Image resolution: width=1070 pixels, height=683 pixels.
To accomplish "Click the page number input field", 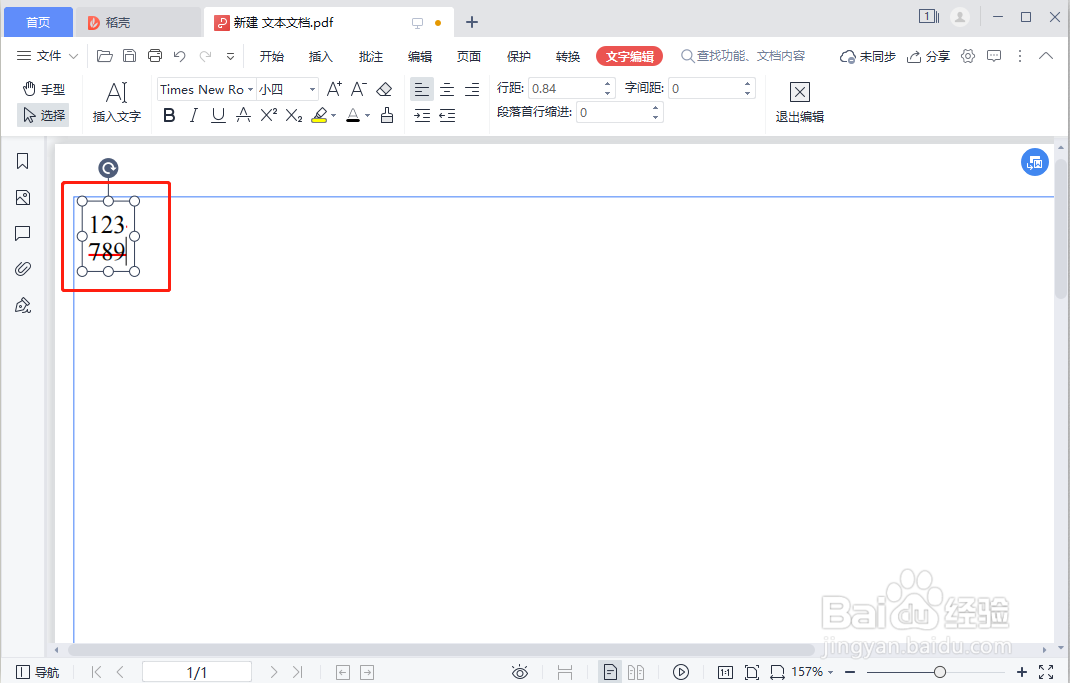I will (x=197, y=672).
